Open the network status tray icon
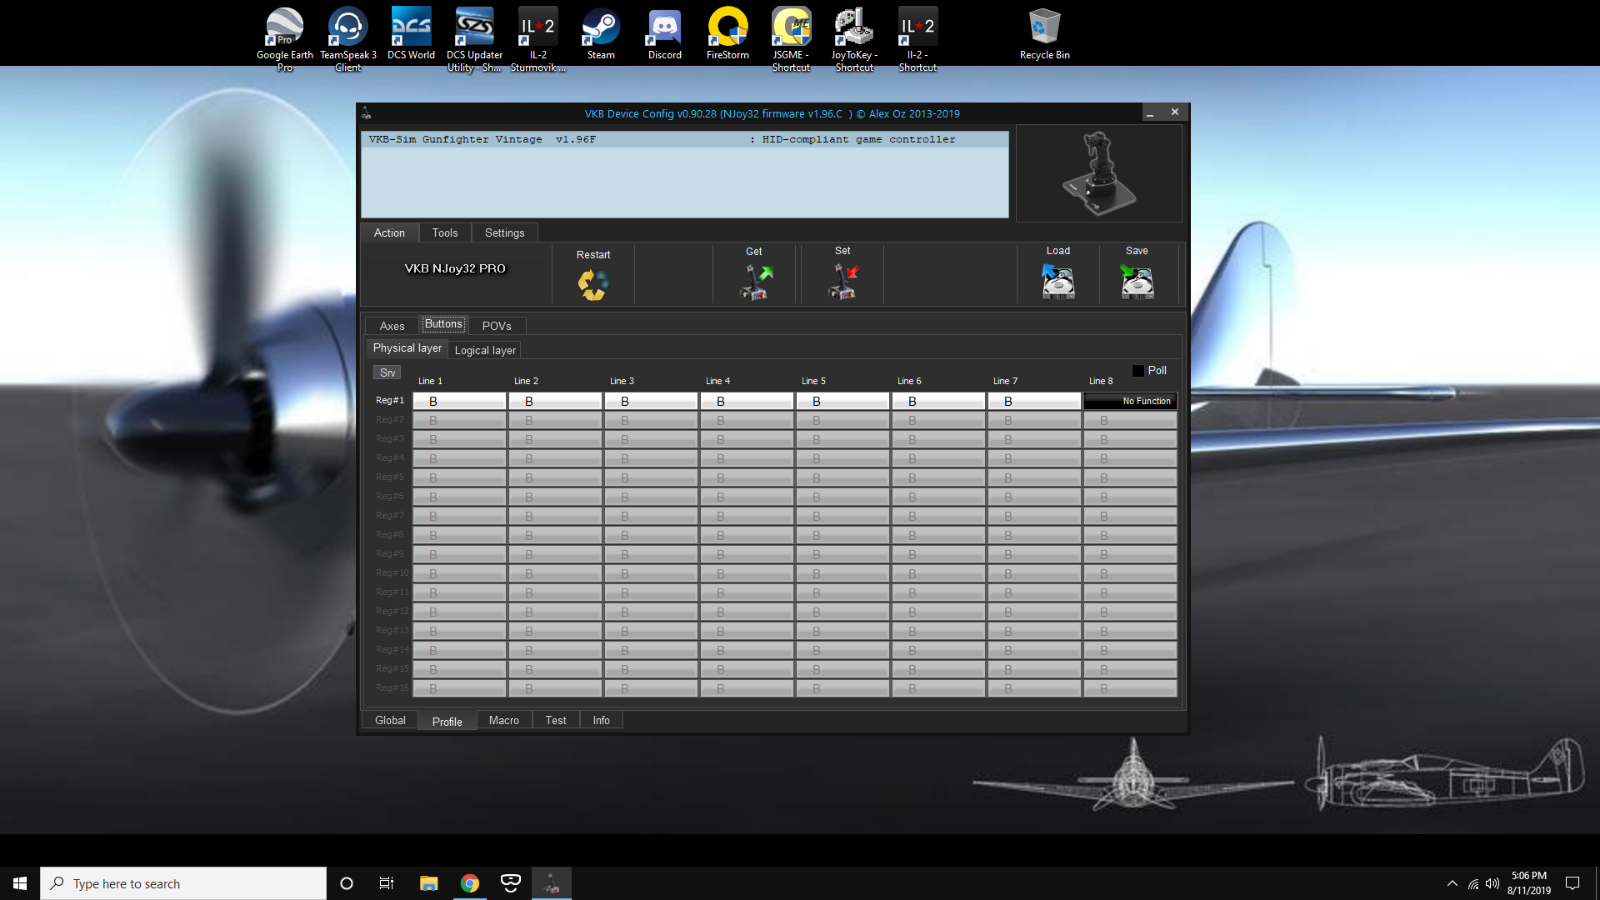 pos(1473,883)
